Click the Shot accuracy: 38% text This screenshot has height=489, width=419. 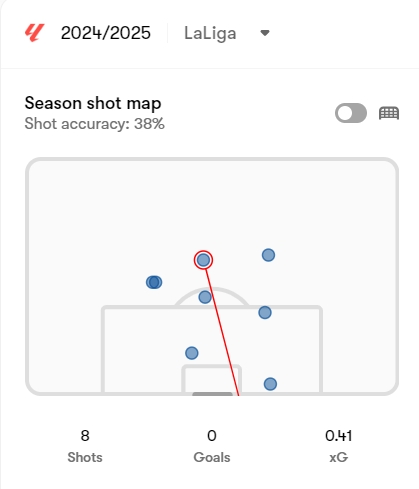(x=95, y=124)
